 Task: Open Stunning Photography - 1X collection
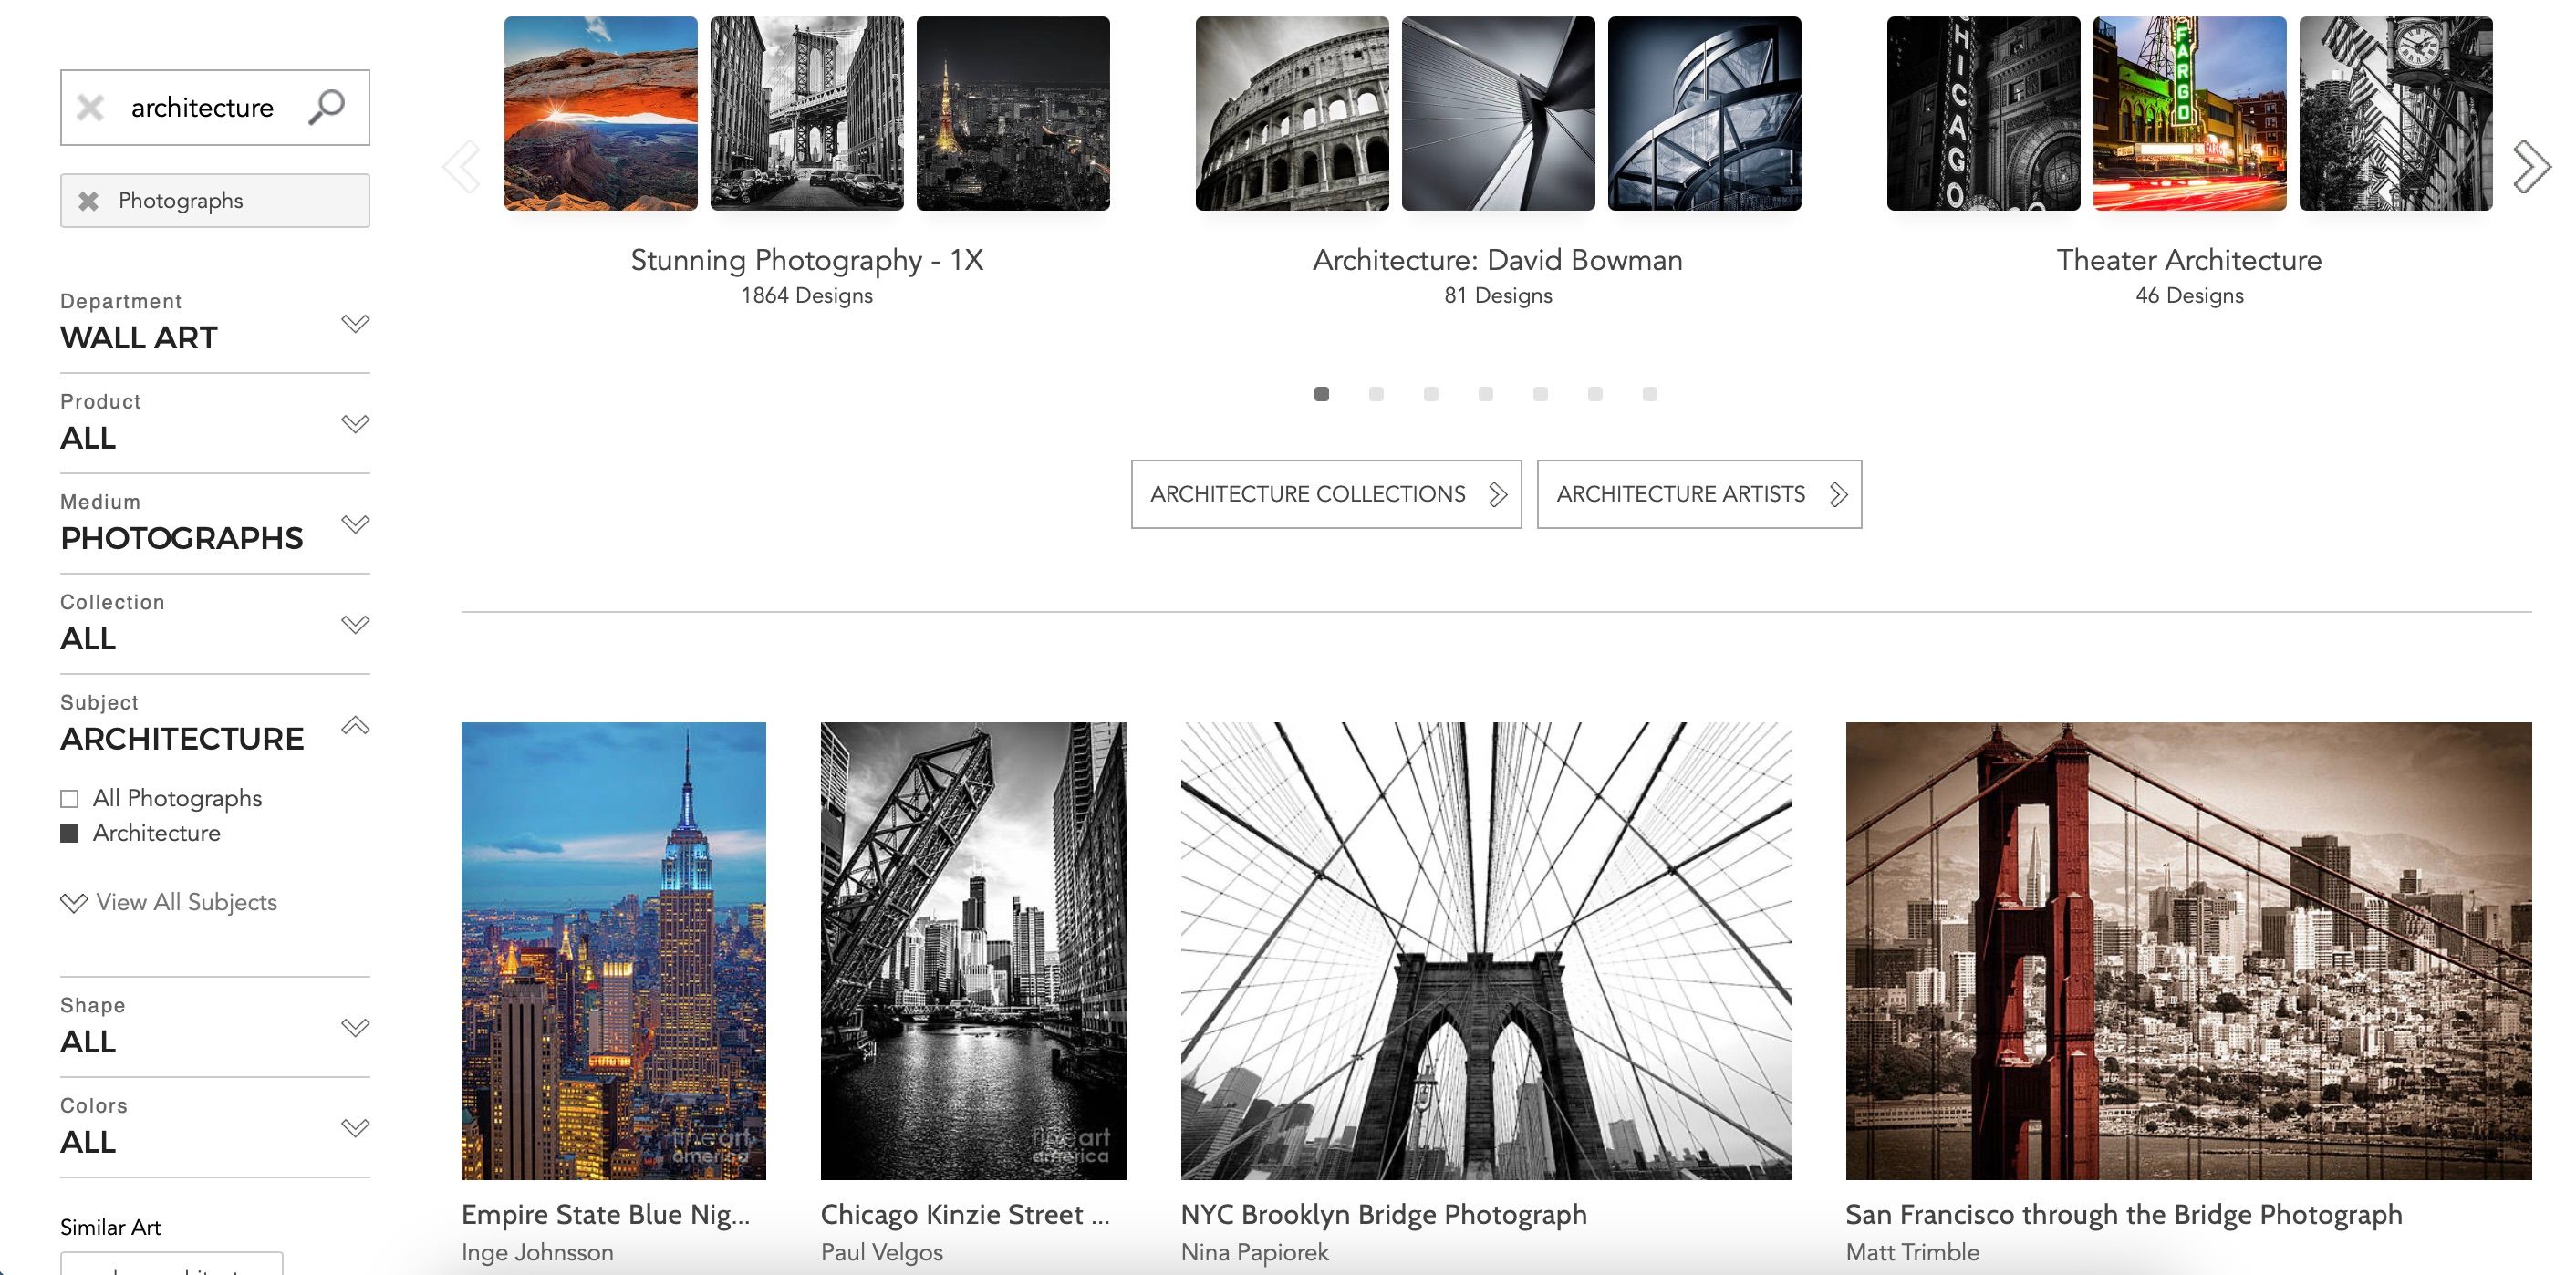click(806, 259)
